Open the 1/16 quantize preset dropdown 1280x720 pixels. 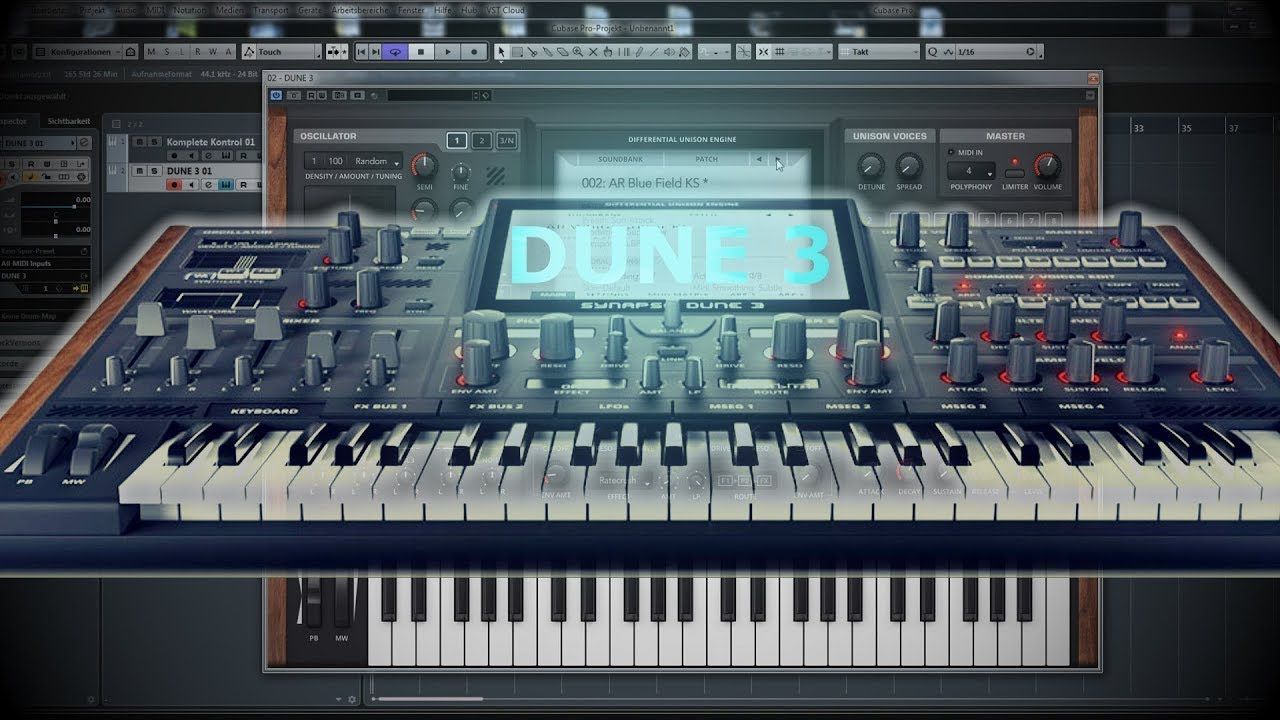coord(995,51)
